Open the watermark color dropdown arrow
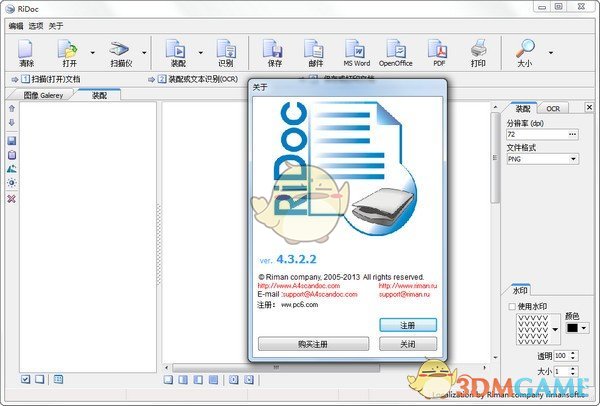 click(x=584, y=328)
